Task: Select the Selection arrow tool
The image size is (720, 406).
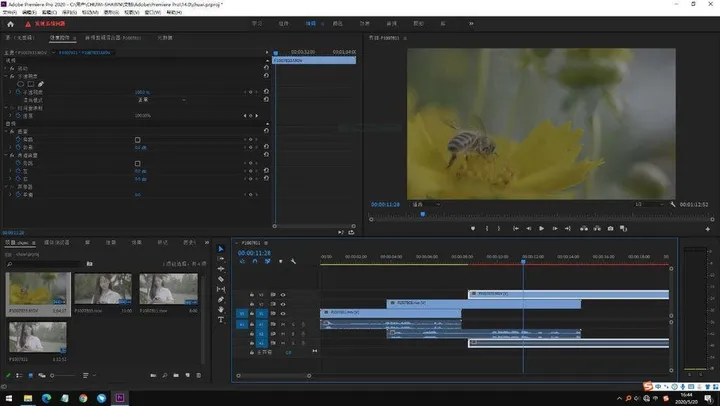Action: click(x=222, y=249)
